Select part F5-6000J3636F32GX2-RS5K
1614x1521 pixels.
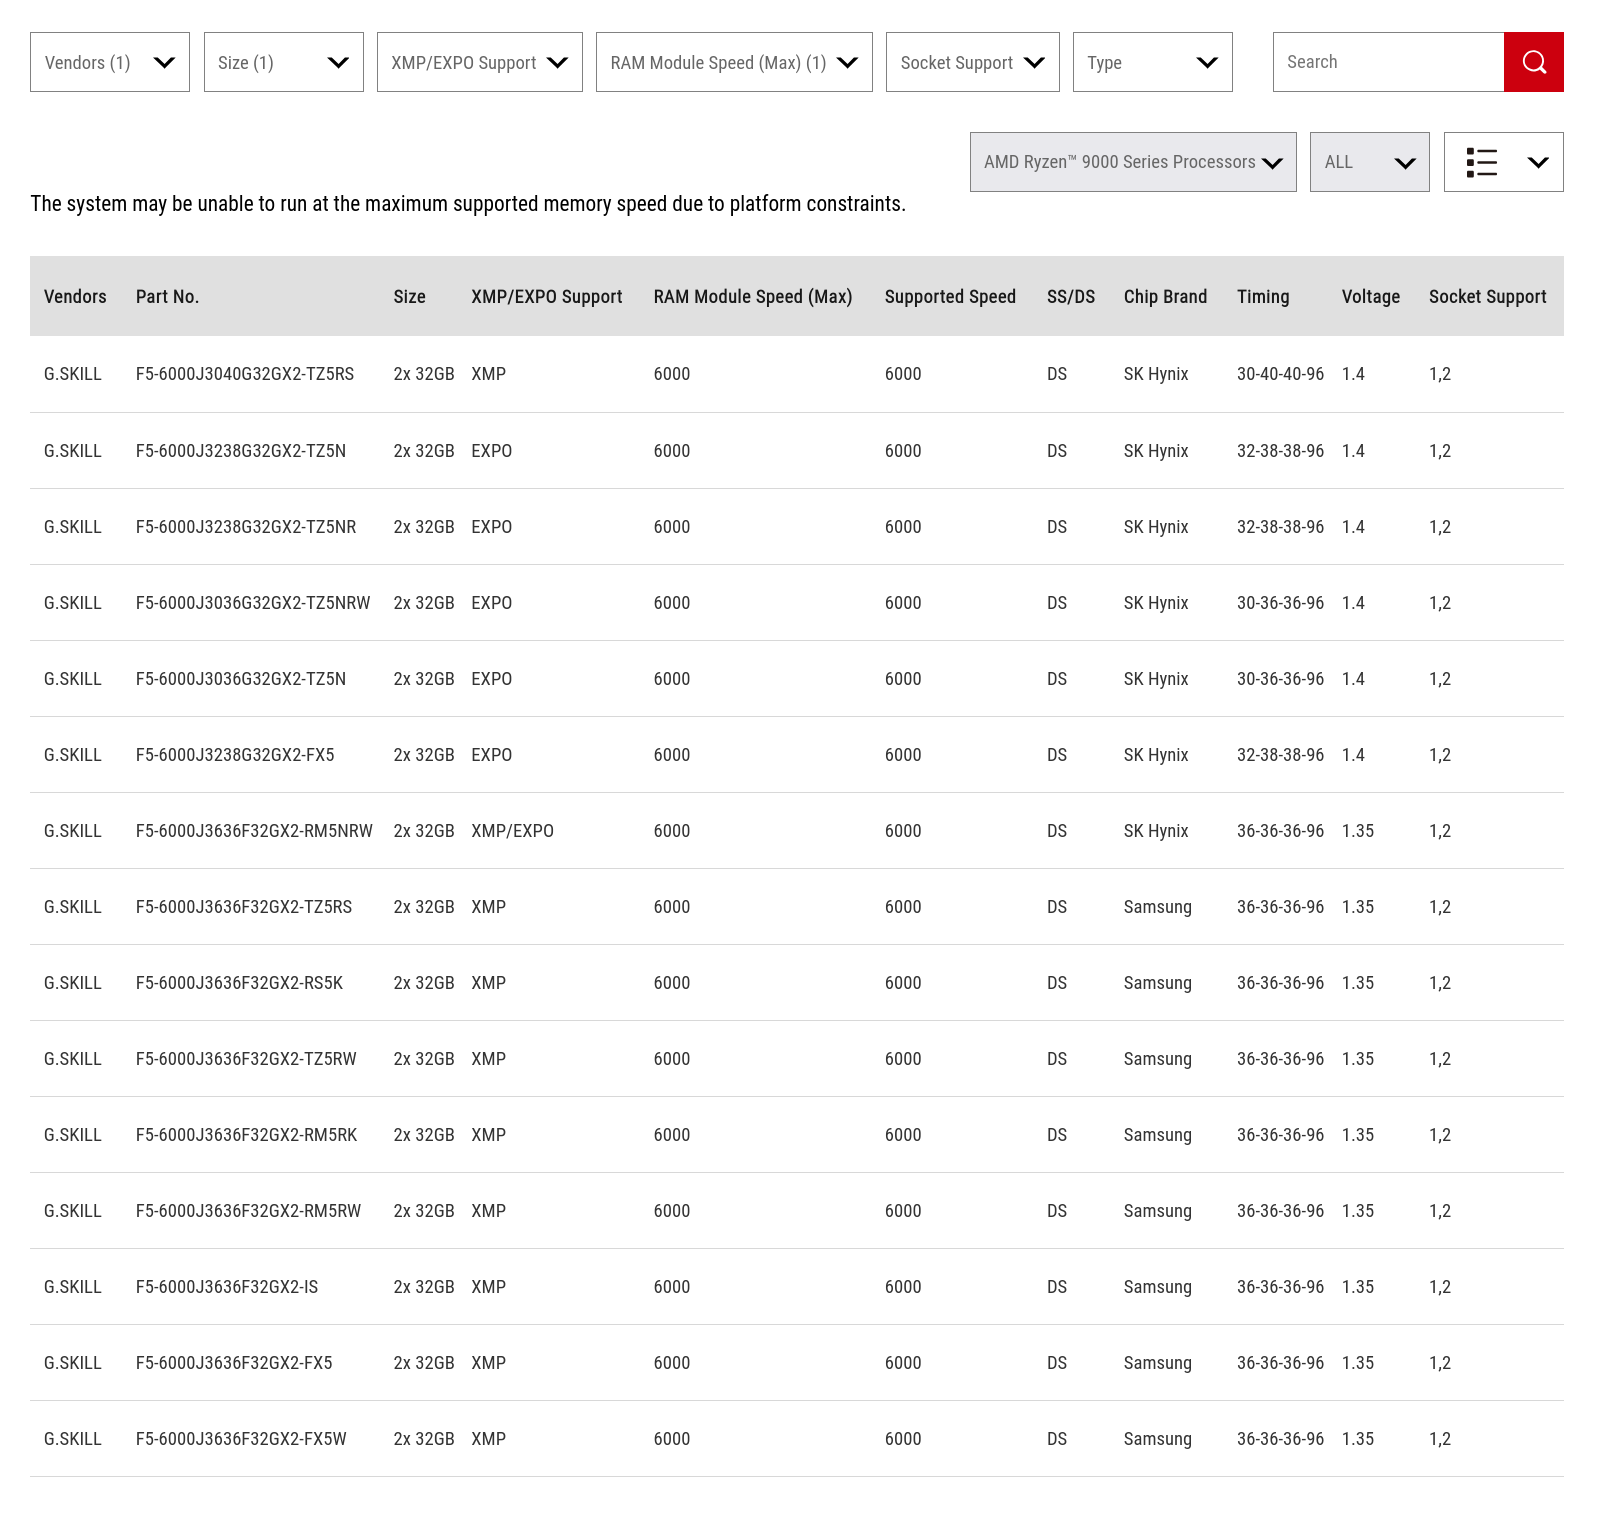pyautogui.click(x=239, y=983)
